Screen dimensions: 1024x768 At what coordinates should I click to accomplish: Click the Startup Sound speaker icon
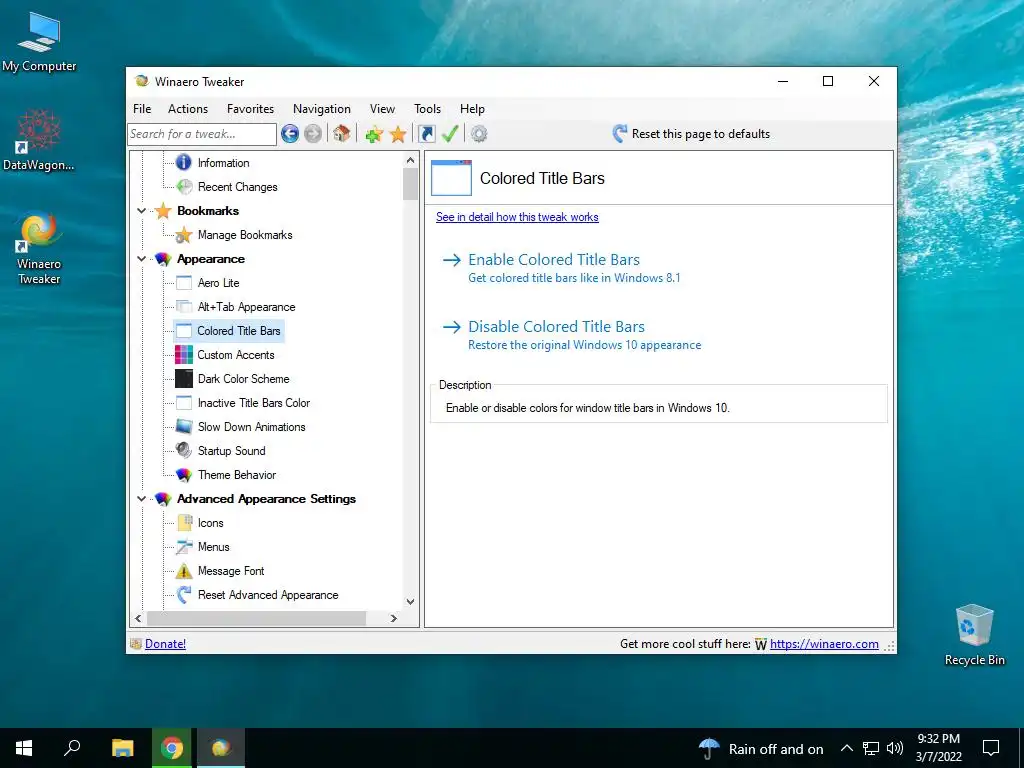[184, 451]
